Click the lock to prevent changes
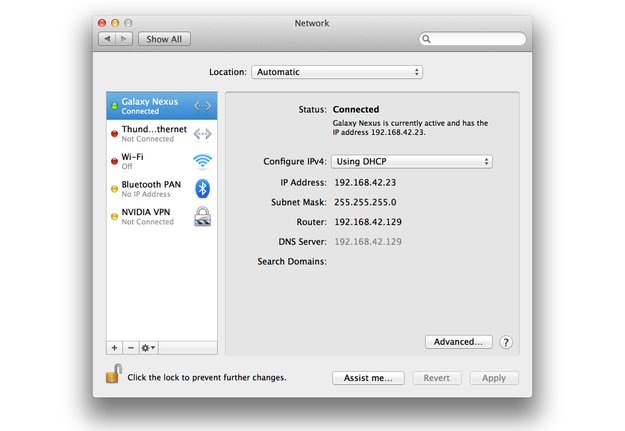Screen dimensions: 625x431 (114, 374)
